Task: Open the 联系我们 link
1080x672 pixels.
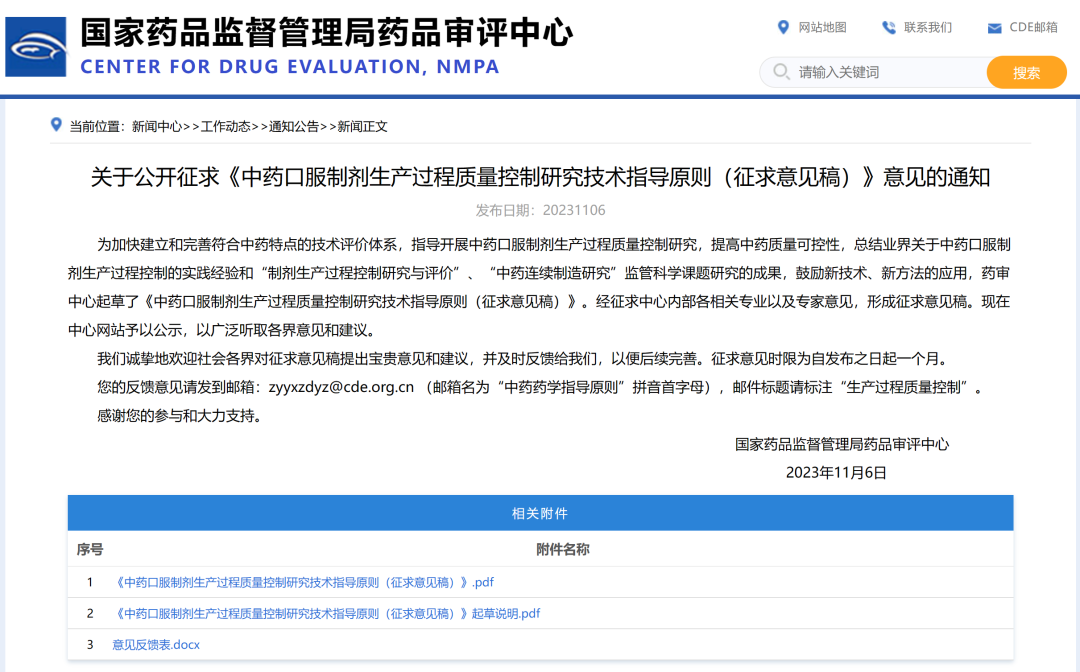Action: tap(928, 28)
